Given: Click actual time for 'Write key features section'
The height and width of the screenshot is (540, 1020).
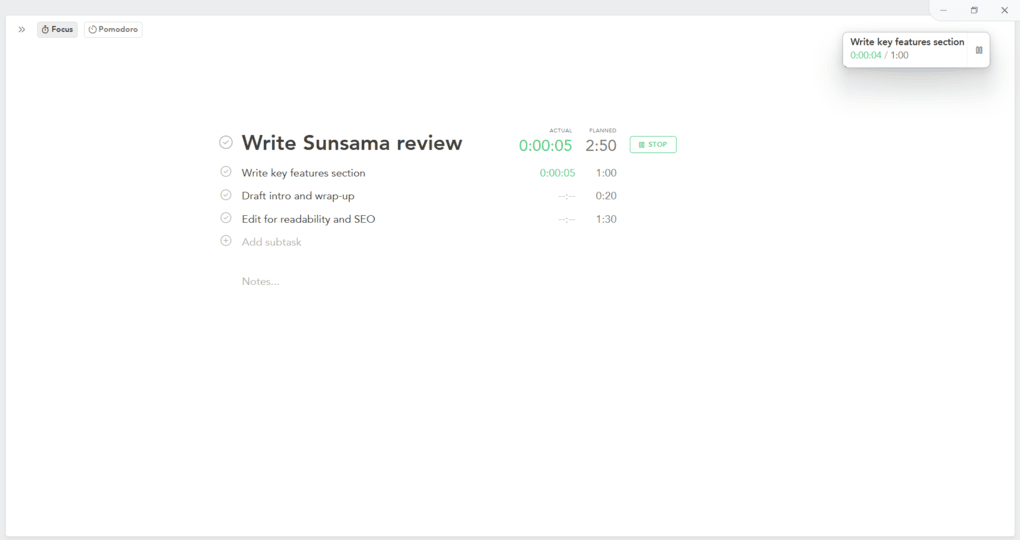Looking at the screenshot, I should tap(557, 173).
